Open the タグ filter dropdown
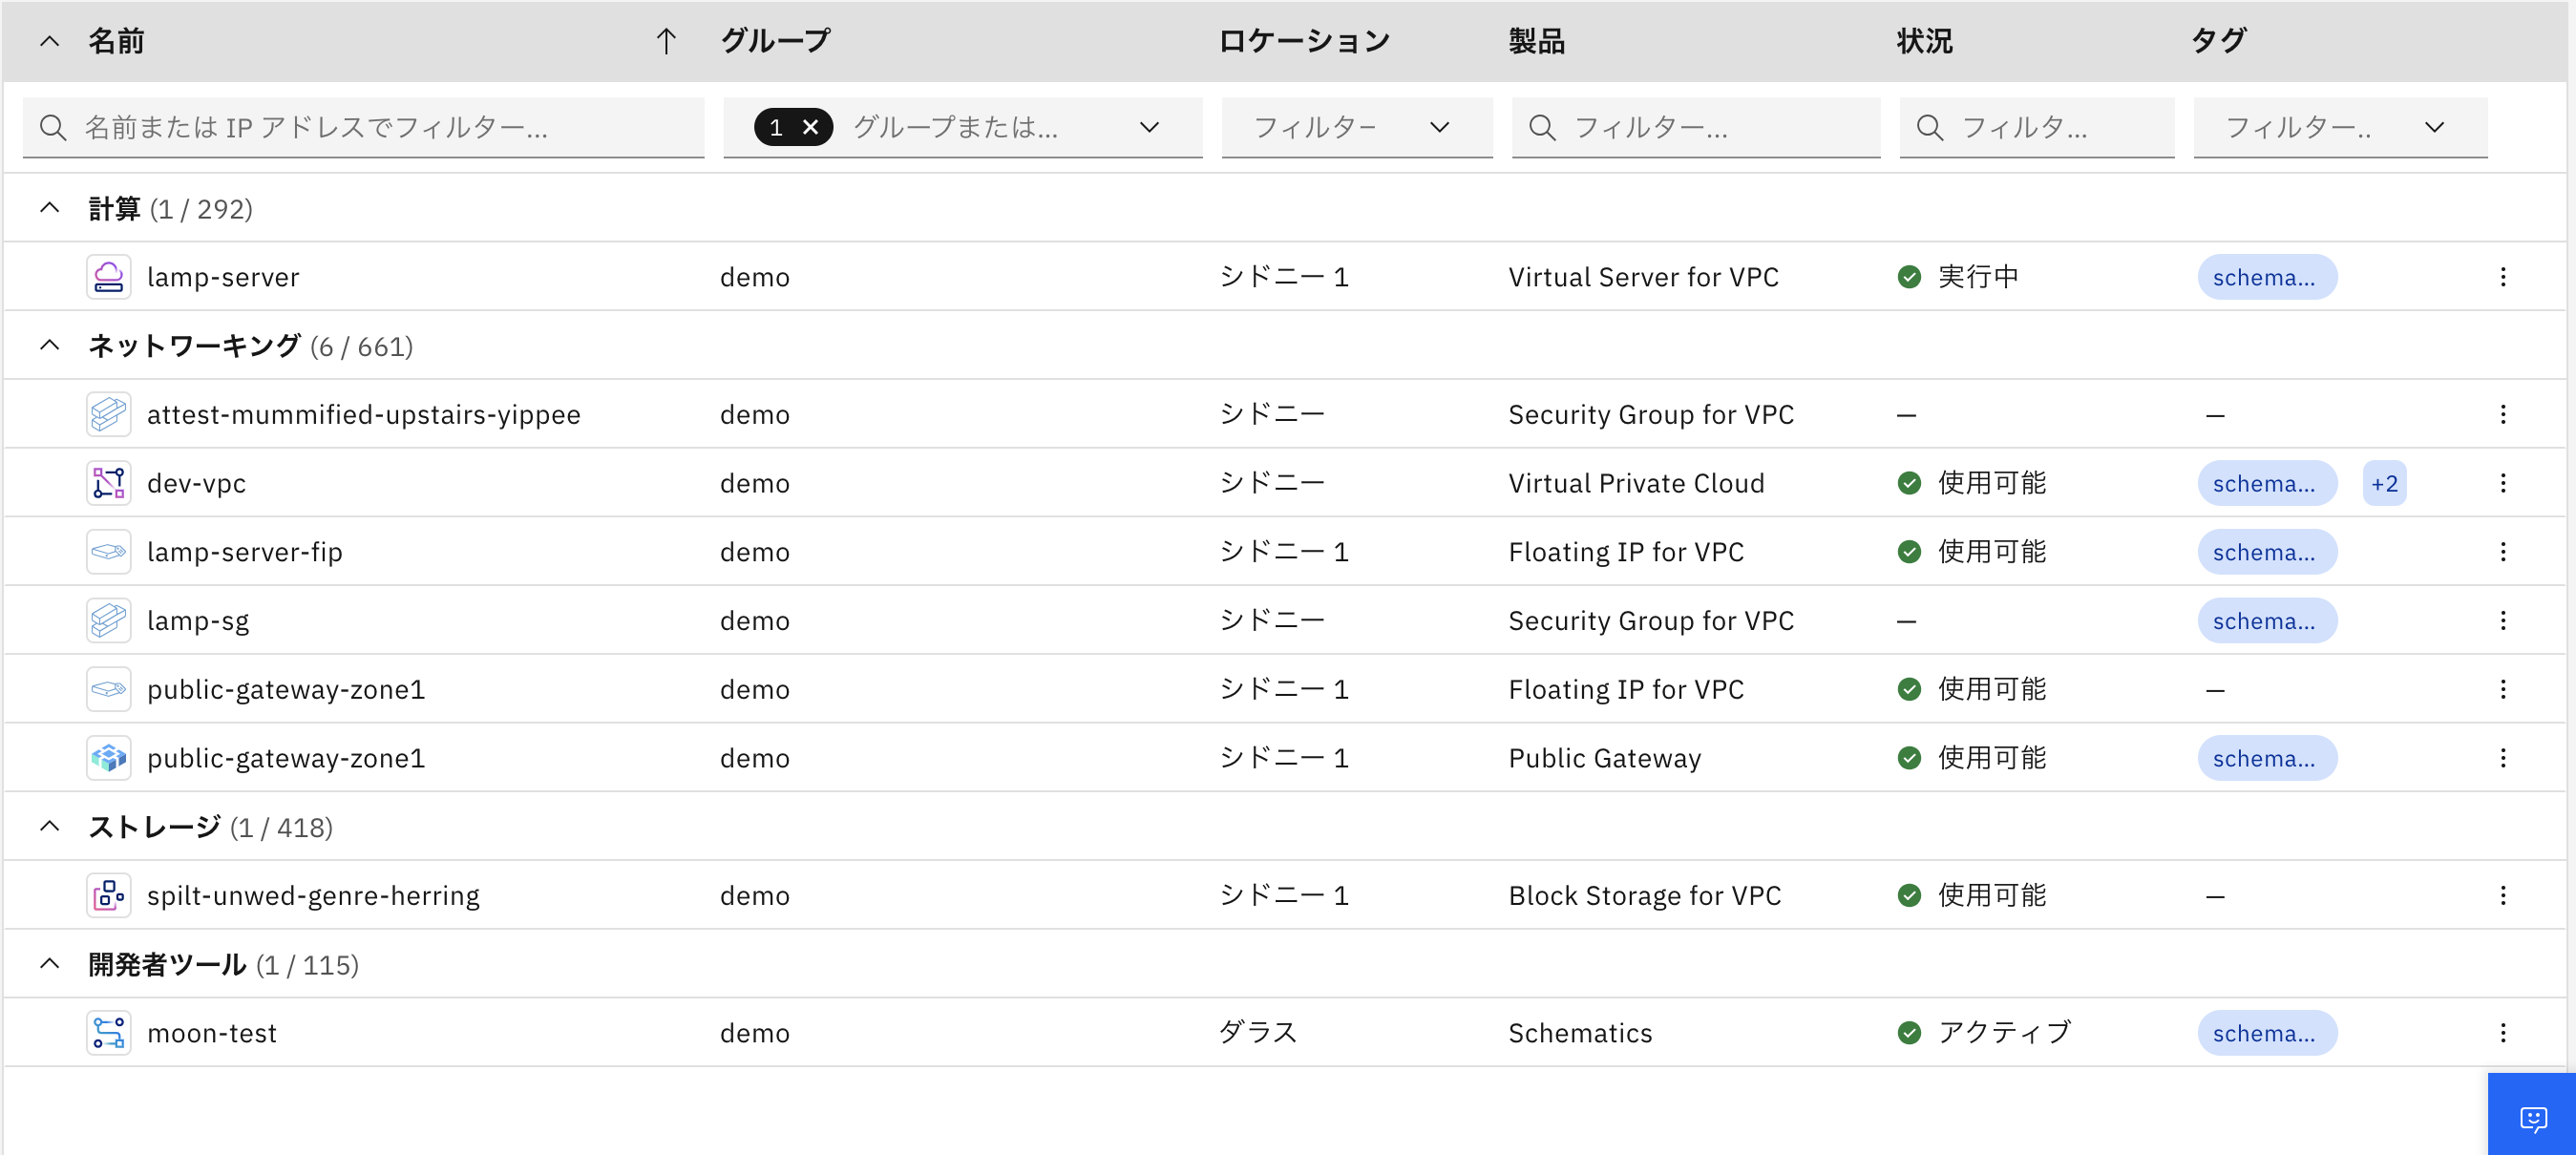 [2435, 127]
